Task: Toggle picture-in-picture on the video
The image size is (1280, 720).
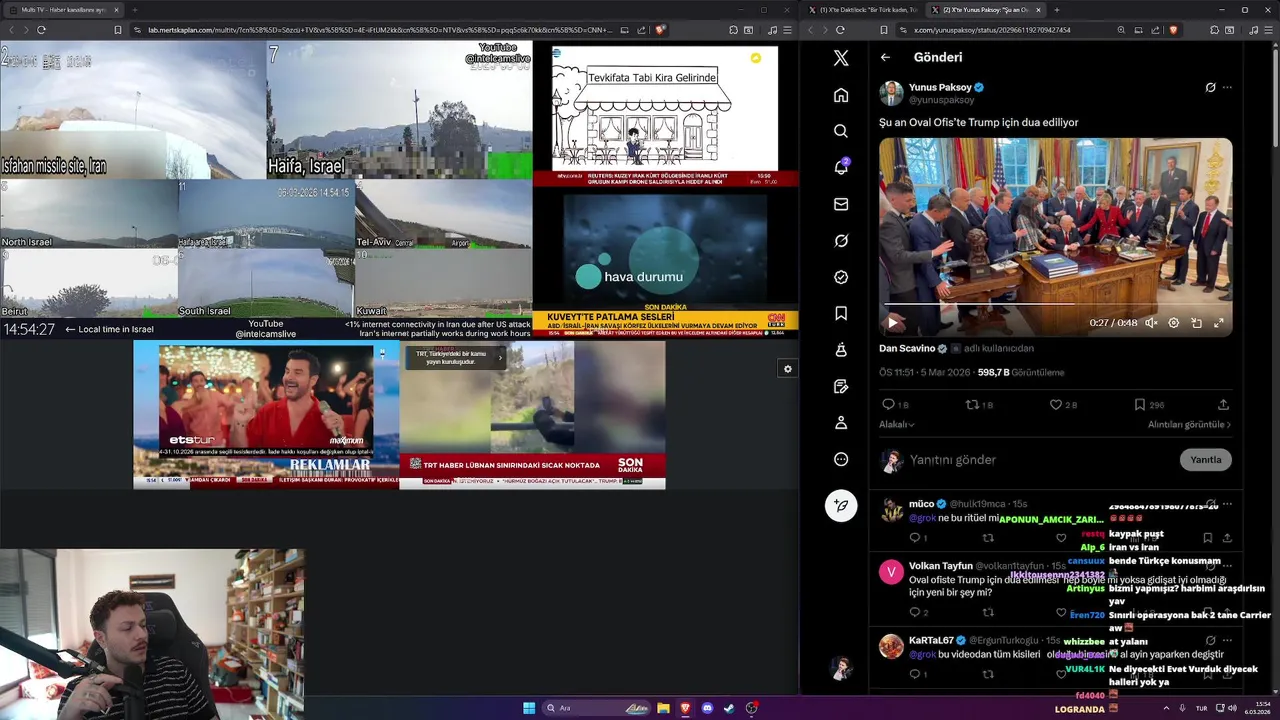Action: pyautogui.click(x=1196, y=323)
